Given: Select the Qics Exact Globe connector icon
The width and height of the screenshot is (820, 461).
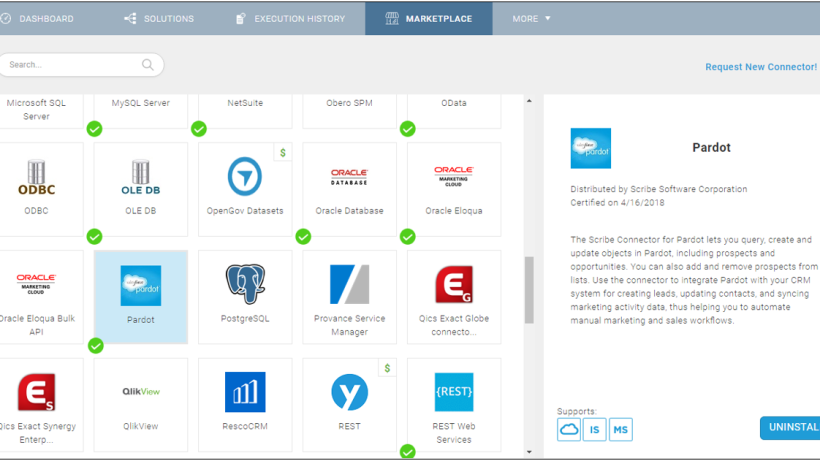Looking at the screenshot, I should click(453, 284).
